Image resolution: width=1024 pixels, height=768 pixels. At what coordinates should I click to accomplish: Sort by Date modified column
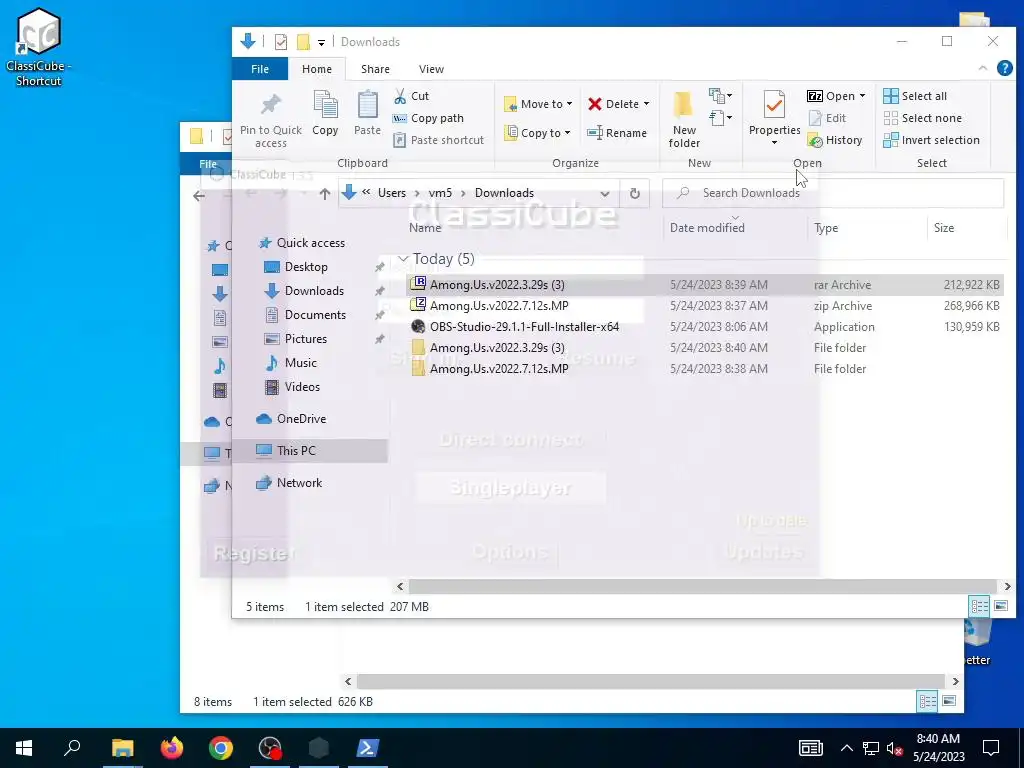tap(707, 228)
